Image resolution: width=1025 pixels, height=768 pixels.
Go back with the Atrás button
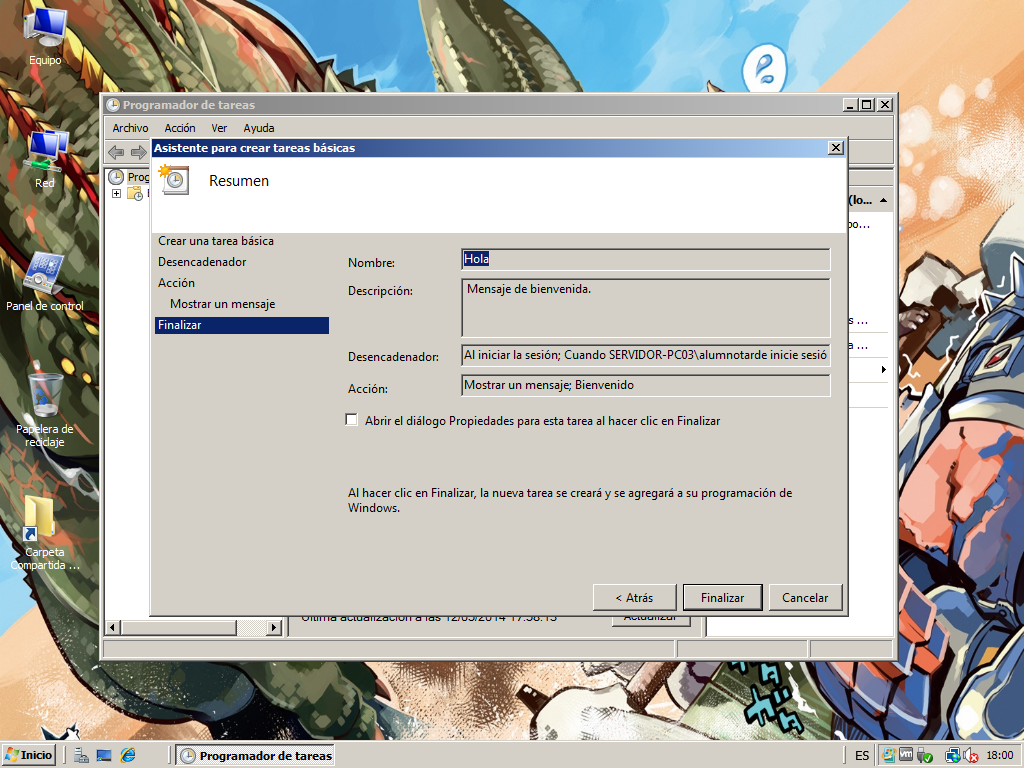[x=634, y=597]
